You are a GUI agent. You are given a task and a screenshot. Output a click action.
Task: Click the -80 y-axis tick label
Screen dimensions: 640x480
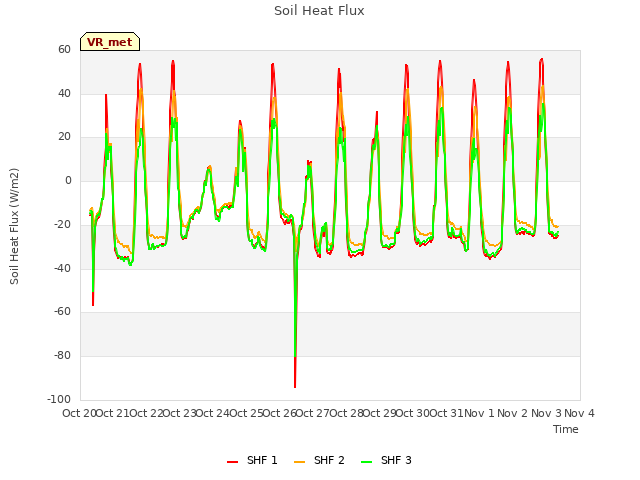point(62,356)
